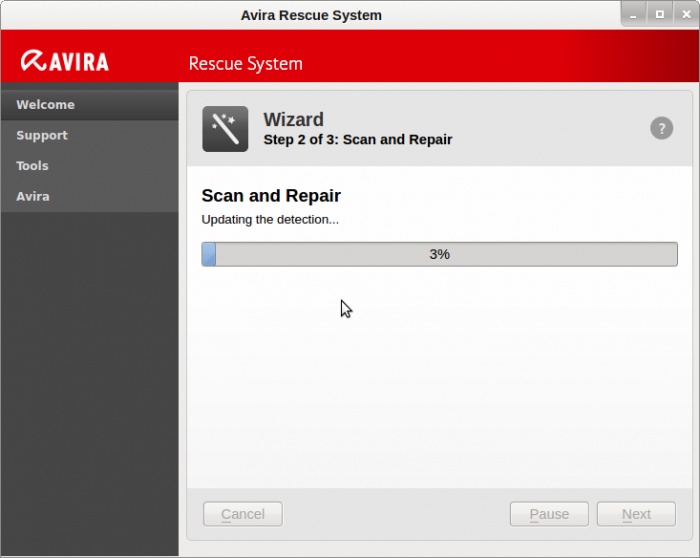Close the Avira Rescue System window
Viewport: 700px width, 558px height.
click(x=686, y=15)
